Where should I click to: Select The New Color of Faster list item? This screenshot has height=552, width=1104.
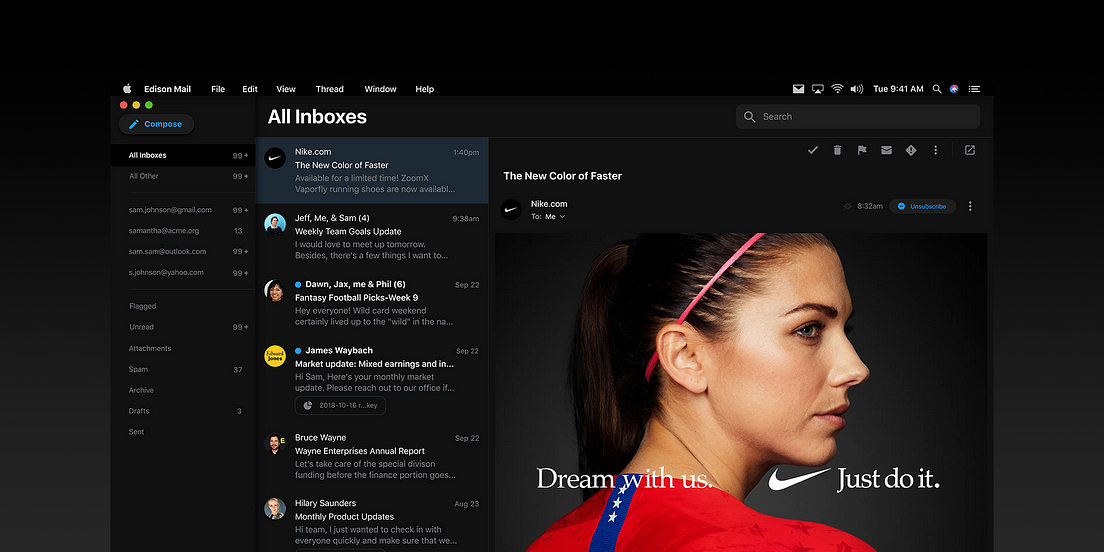372,170
